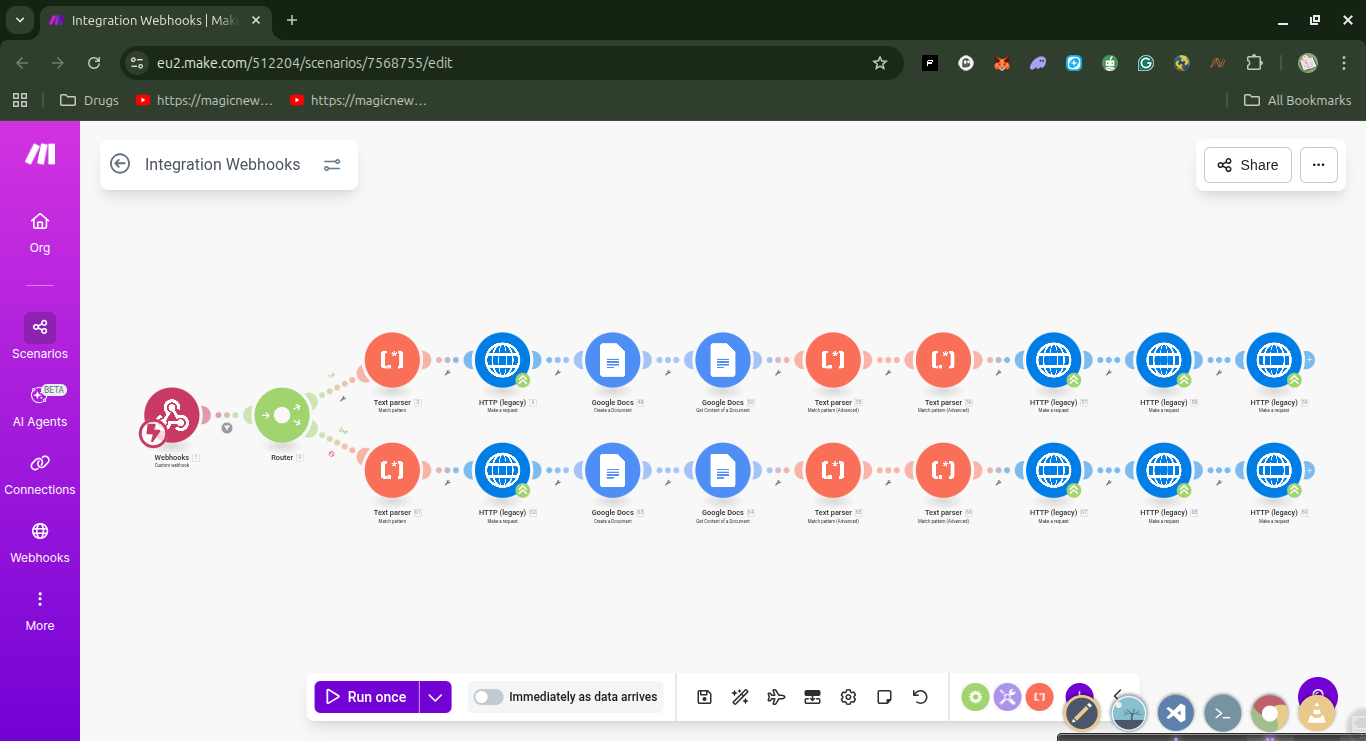This screenshot has width=1366, height=741.
Task: Open the Run once dropdown arrow
Action: point(434,696)
